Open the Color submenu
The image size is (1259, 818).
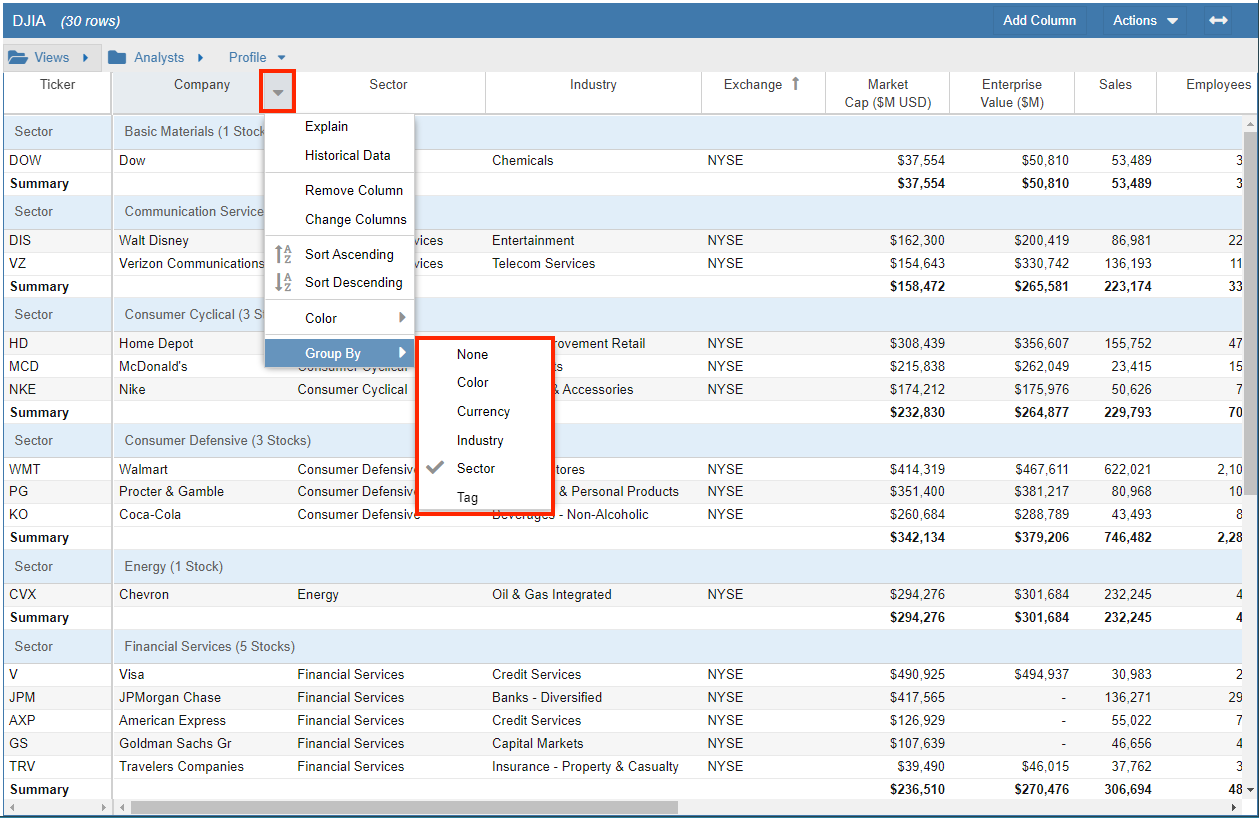click(x=339, y=318)
